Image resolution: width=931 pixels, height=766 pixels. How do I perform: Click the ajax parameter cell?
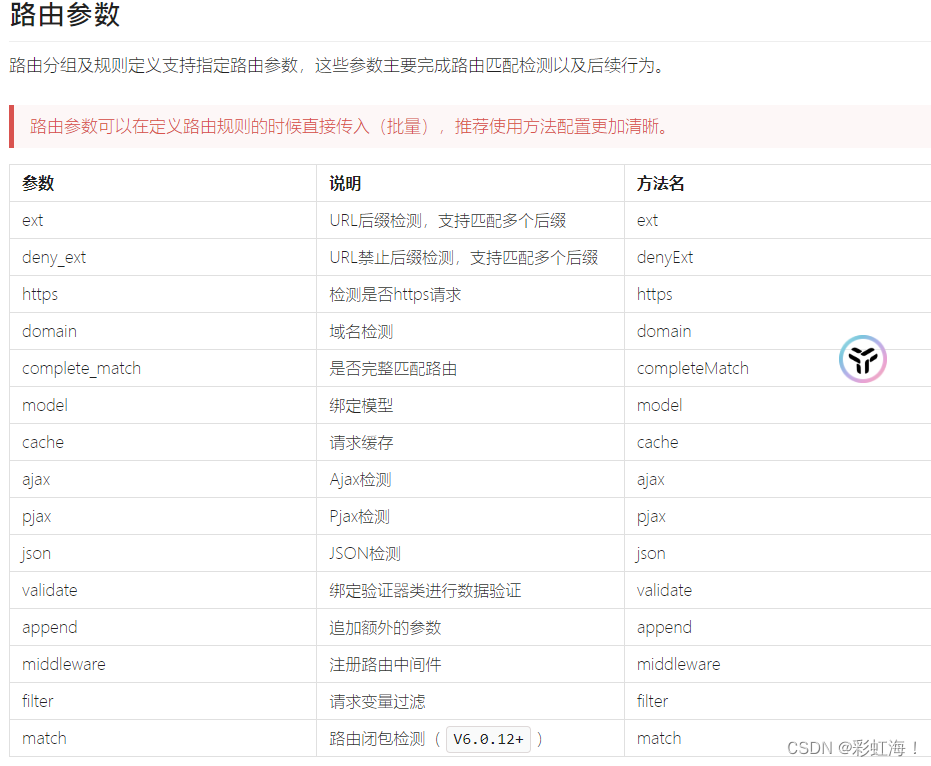(x=36, y=479)
